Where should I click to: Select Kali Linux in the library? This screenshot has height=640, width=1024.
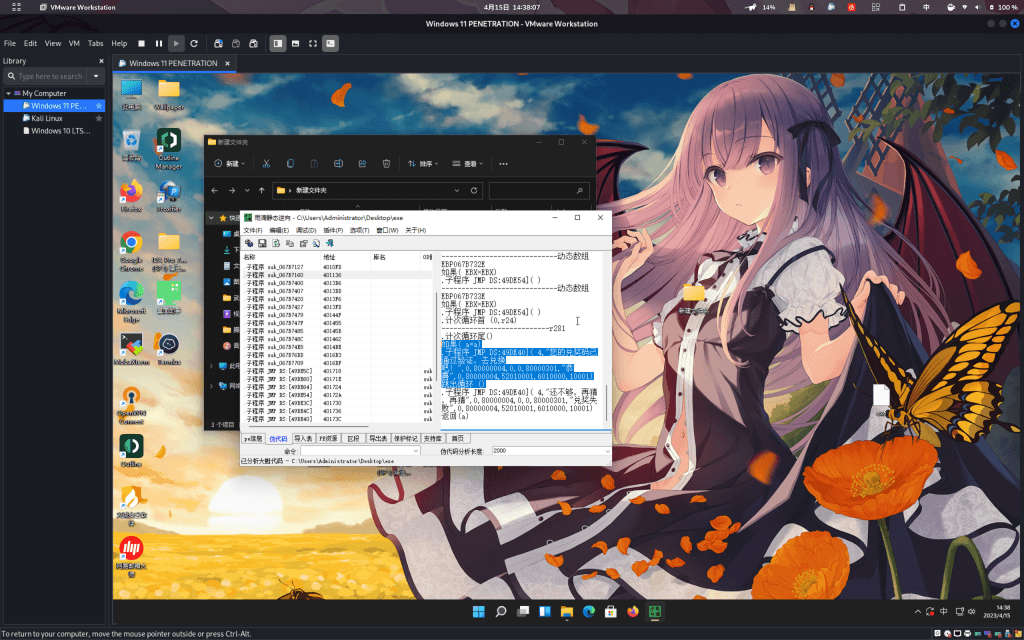[47, 118]
